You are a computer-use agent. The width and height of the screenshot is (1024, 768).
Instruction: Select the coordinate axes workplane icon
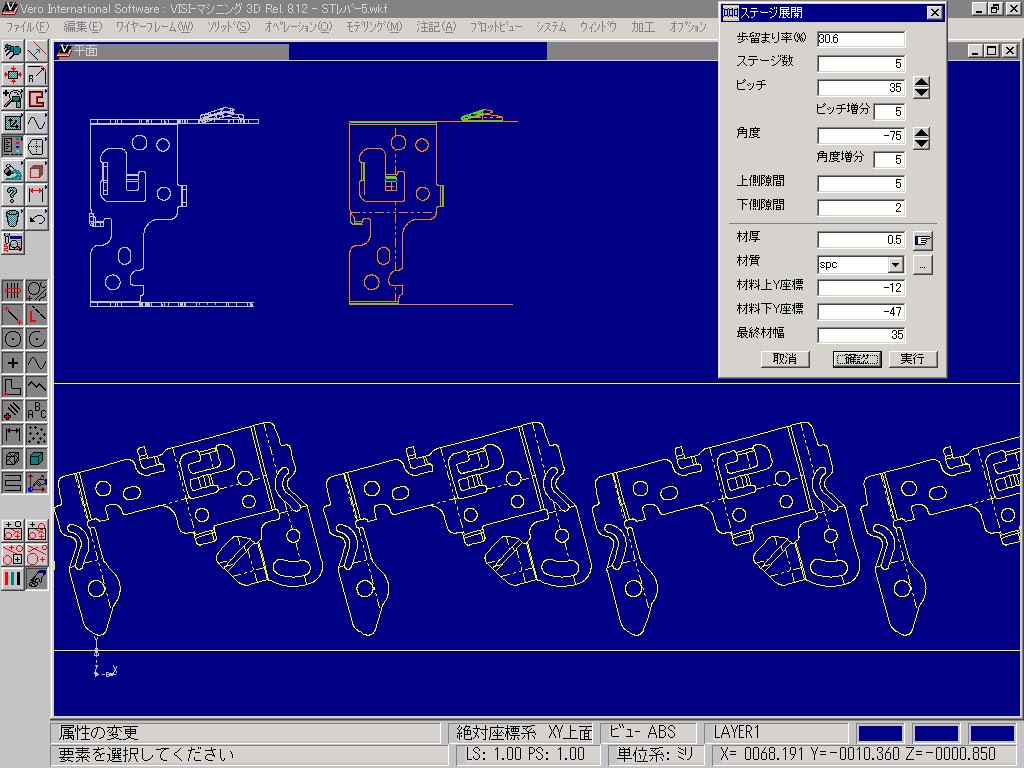[x=37, y=483]
